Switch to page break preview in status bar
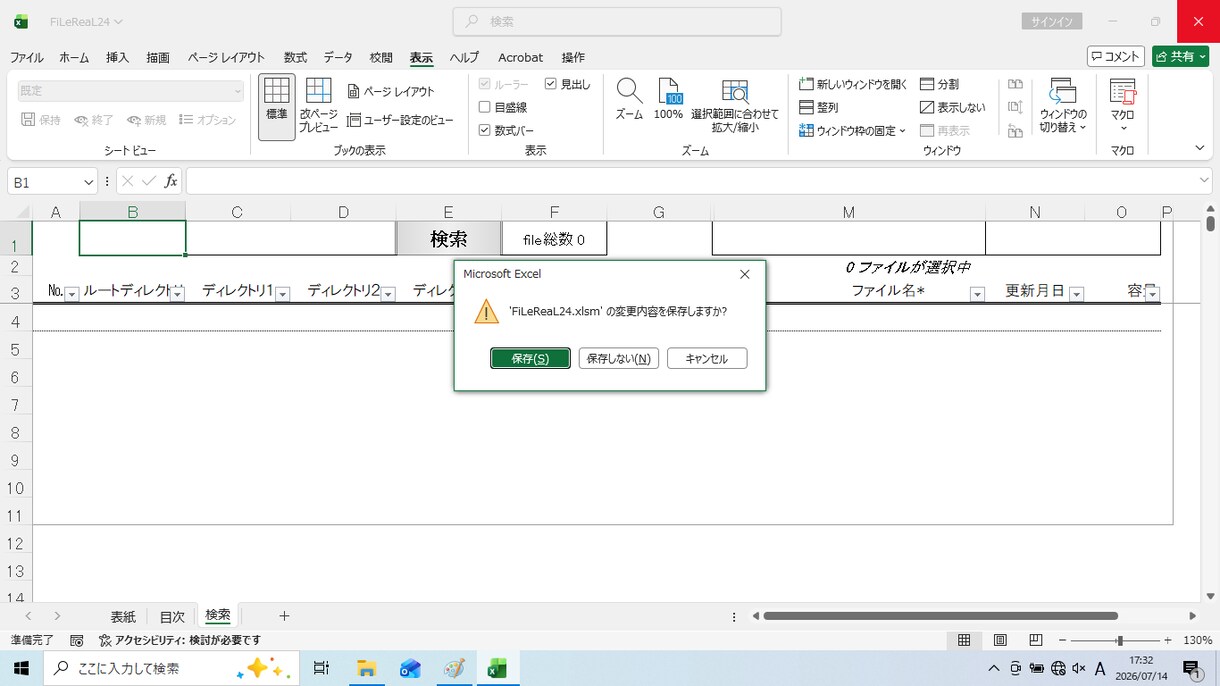The width and height of the screenshot is (1220, 686). click(1036, 640)
